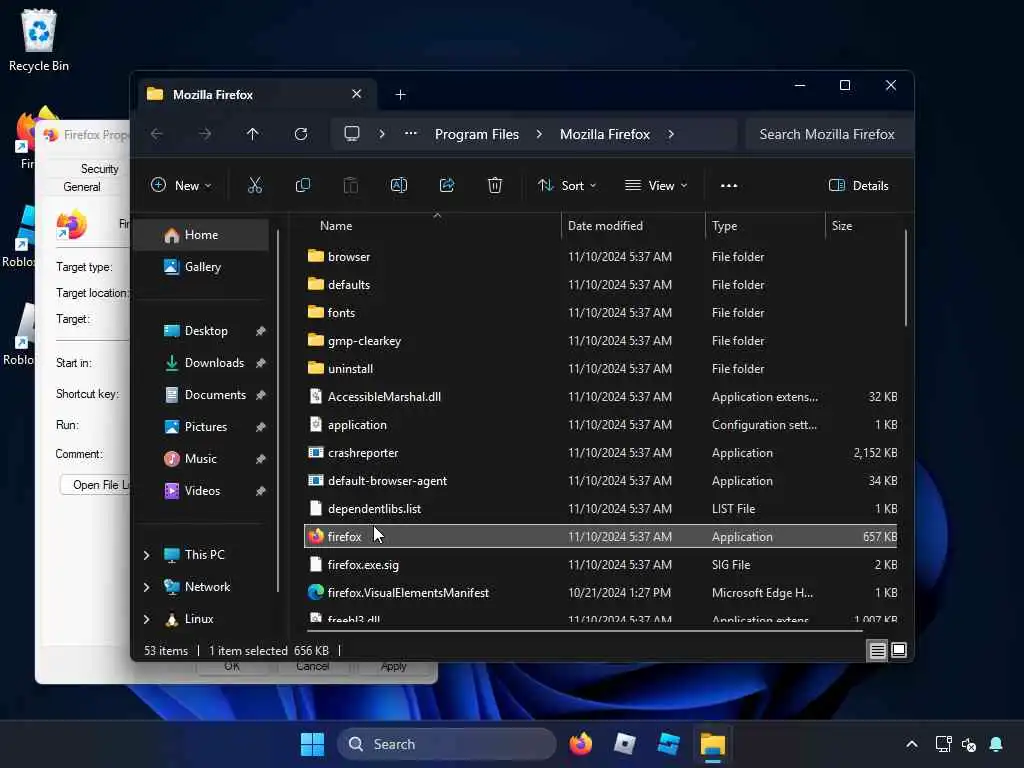Show hidden system tray icons
Image resolution: width=1024 pixels, height=768 pixels.
[x=912, y=744]
